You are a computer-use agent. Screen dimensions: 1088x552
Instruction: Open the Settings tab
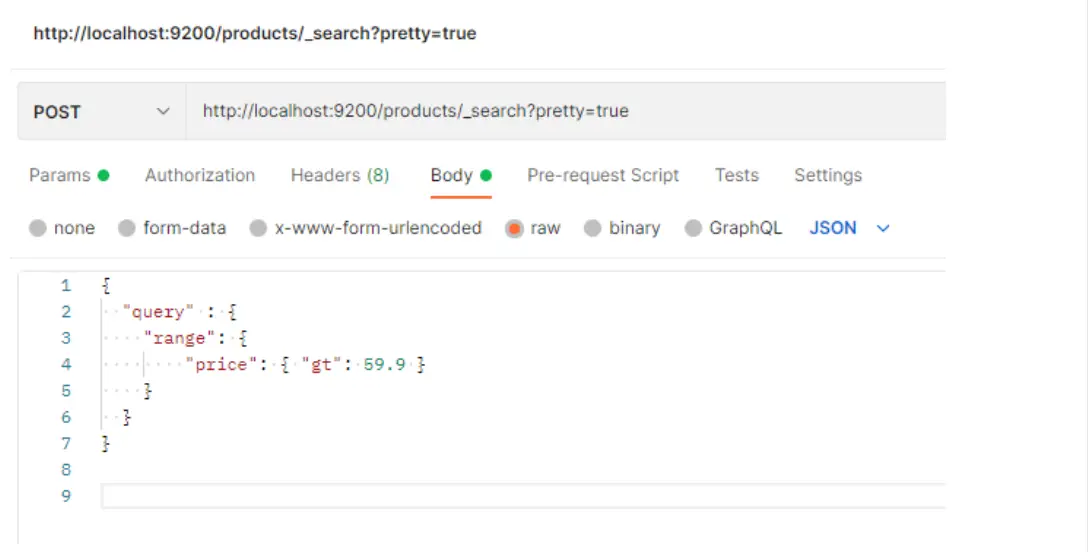tap(828, 175)
